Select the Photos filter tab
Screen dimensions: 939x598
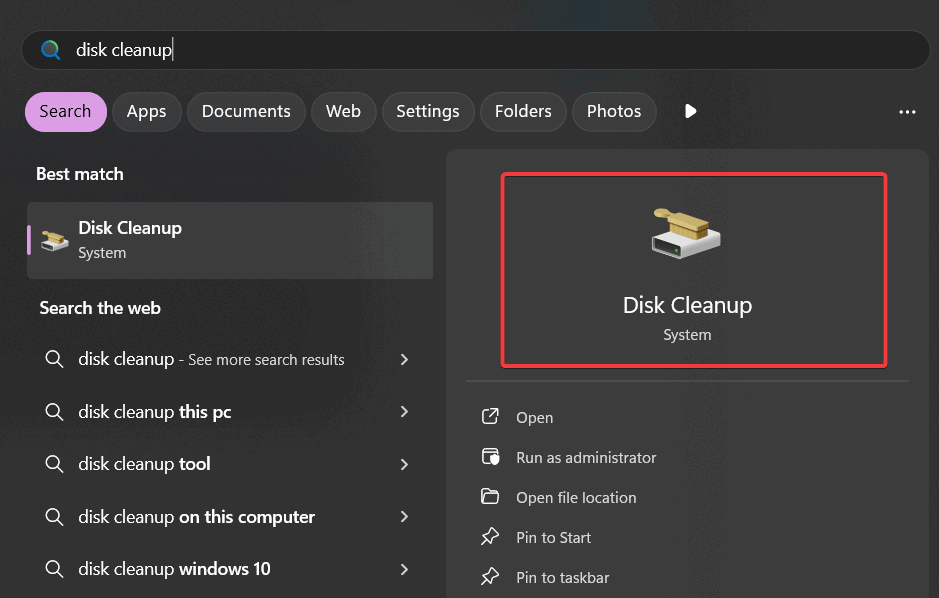614,112
